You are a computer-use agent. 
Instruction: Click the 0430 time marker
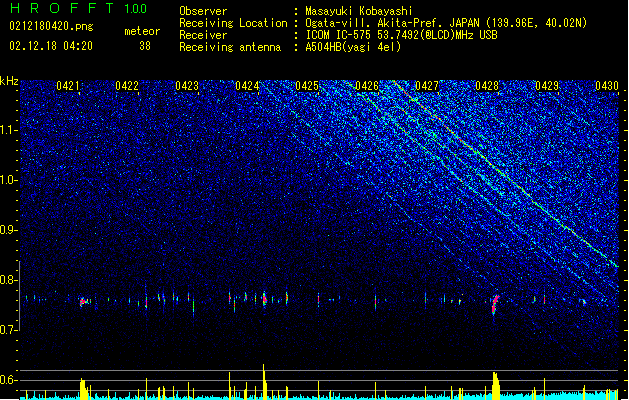pyautogui.click(x=607, y=86)
